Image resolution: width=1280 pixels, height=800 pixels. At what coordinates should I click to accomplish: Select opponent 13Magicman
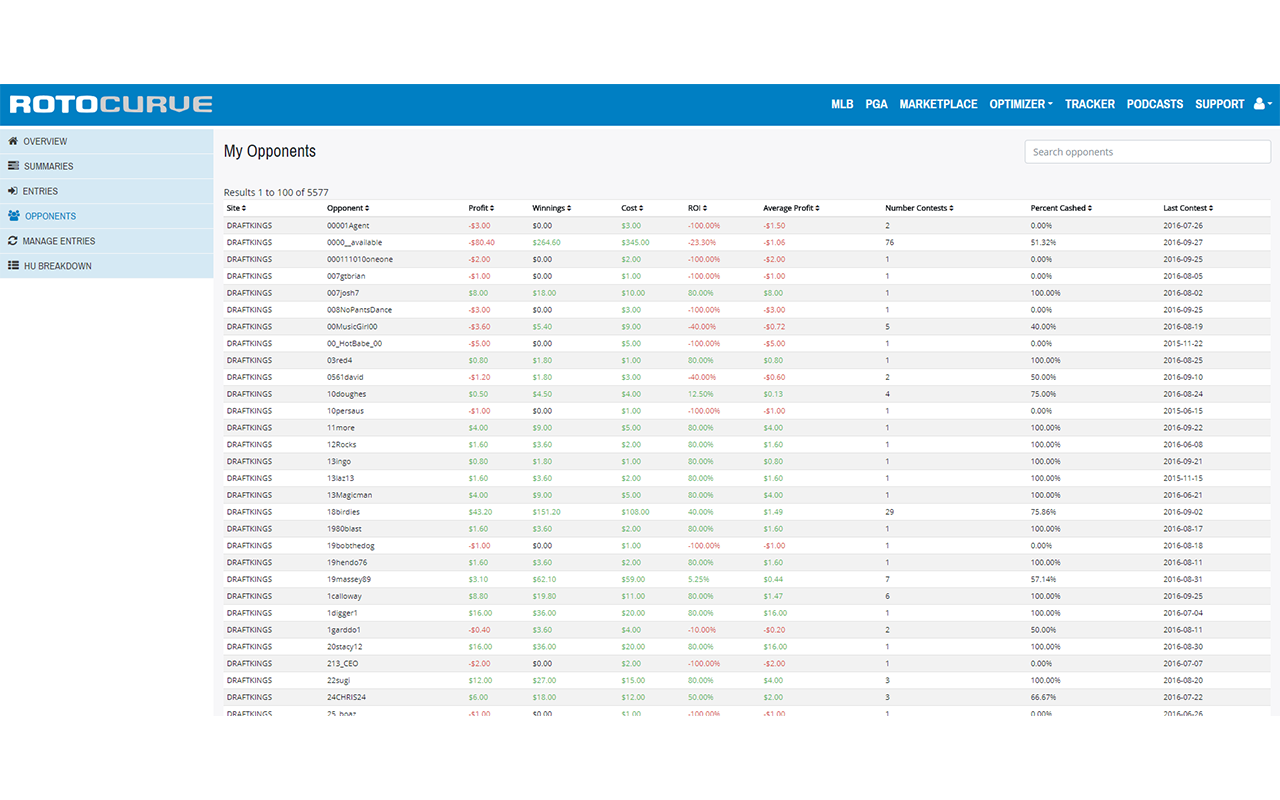[349, 496]
